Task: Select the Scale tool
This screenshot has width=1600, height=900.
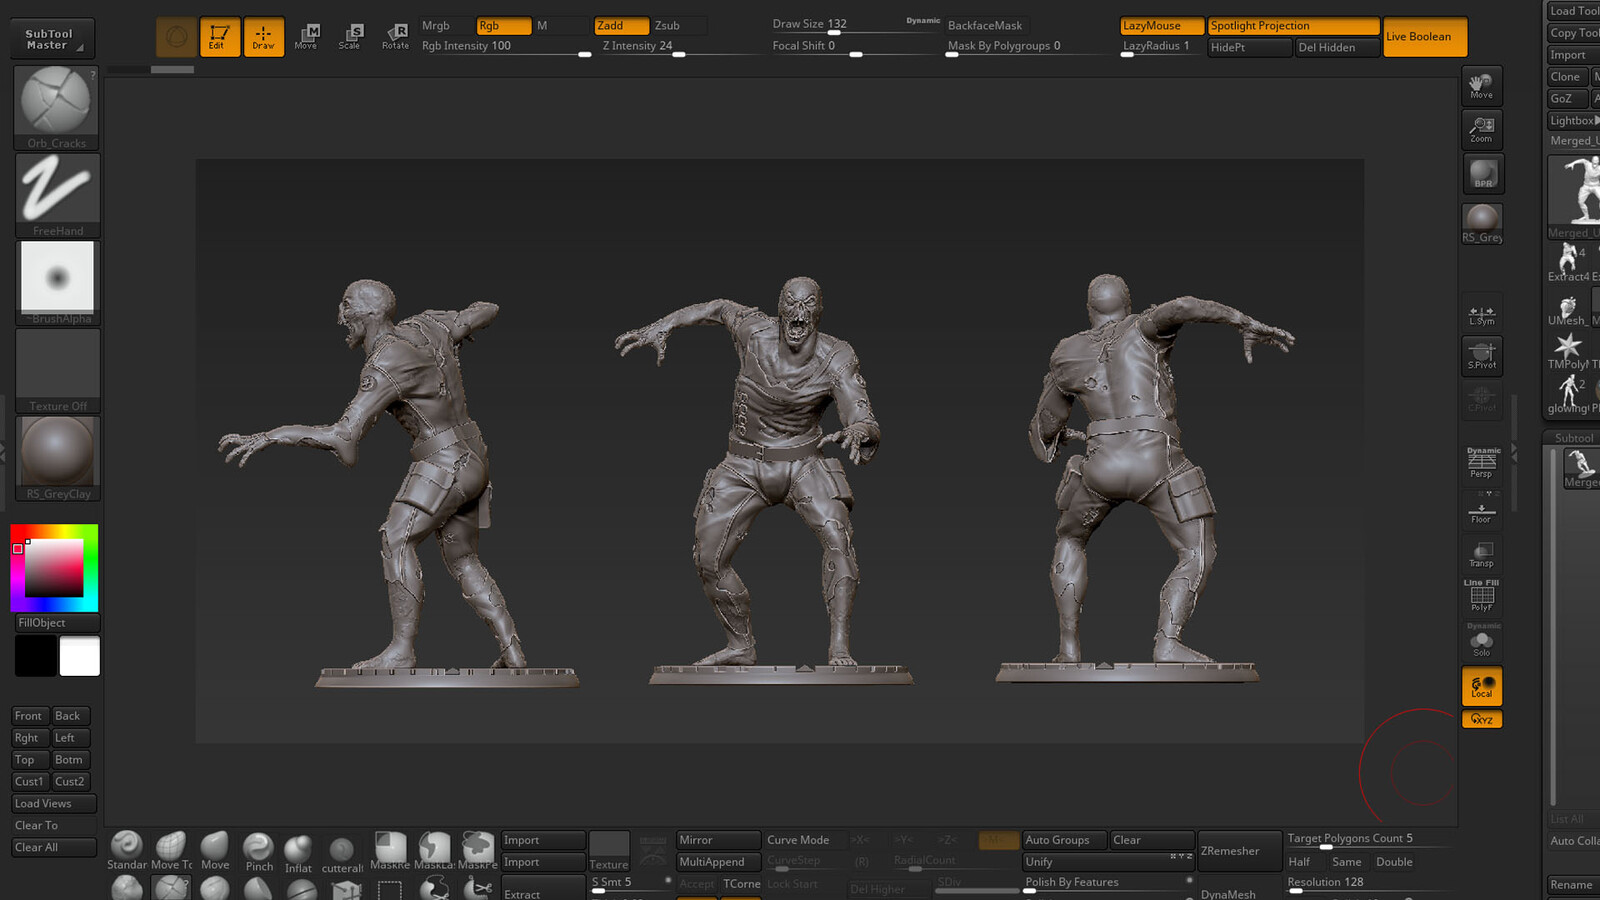Action: (350, 36)
